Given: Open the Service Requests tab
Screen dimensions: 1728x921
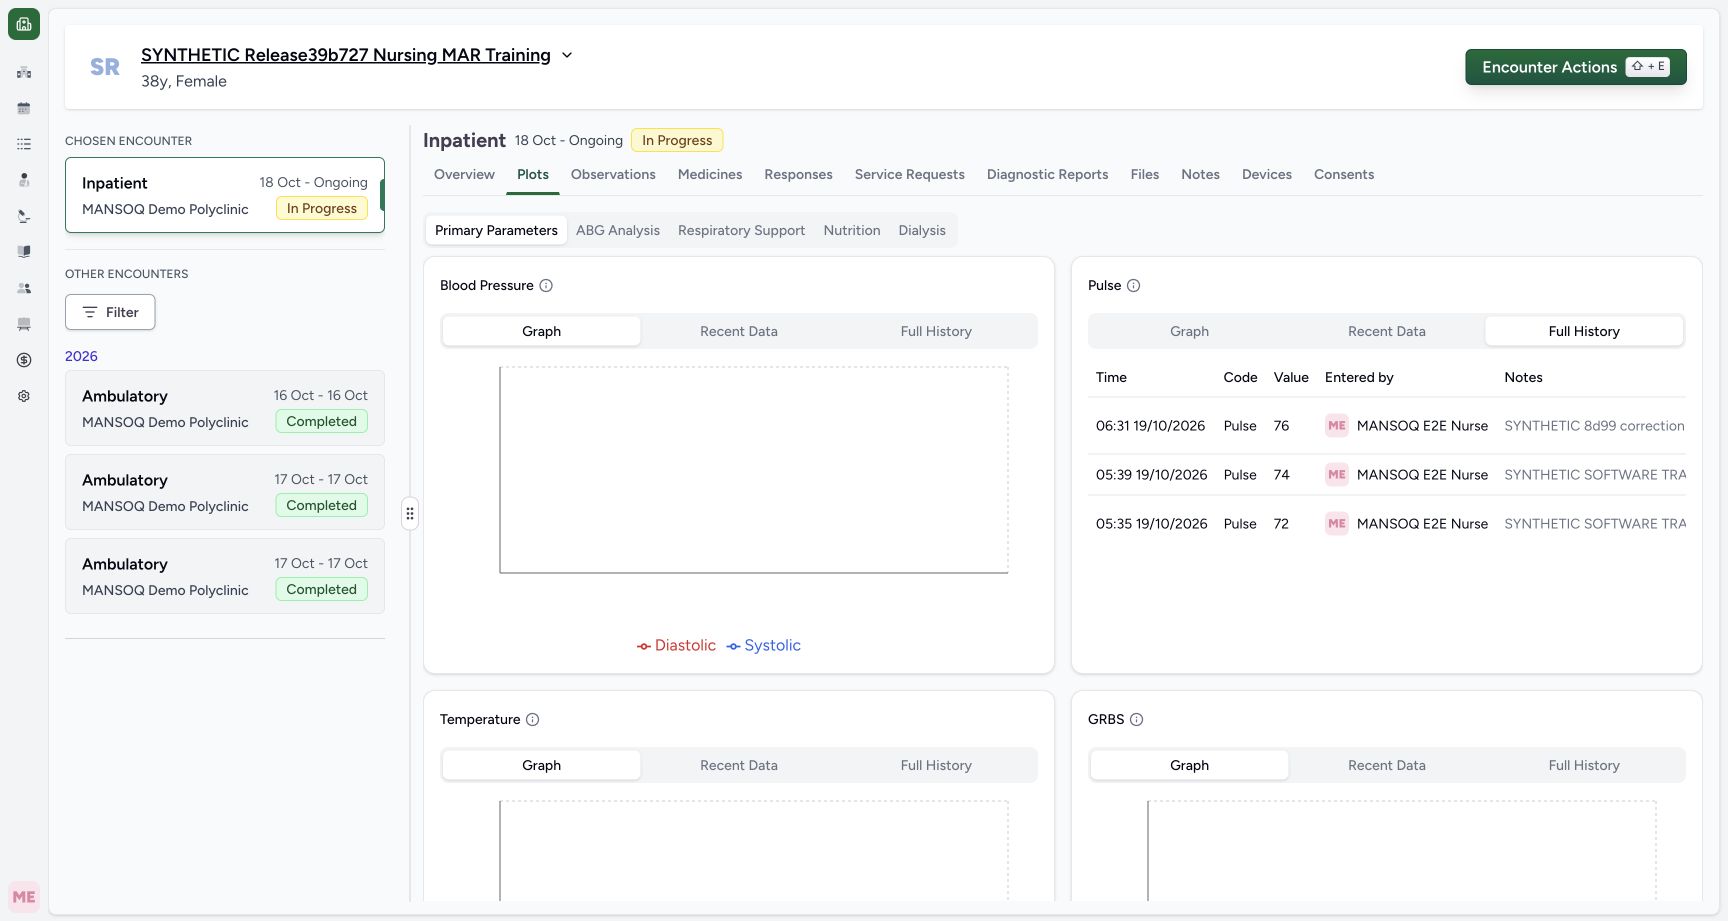Looking at the screenshot, I should [x=909, y=174].
